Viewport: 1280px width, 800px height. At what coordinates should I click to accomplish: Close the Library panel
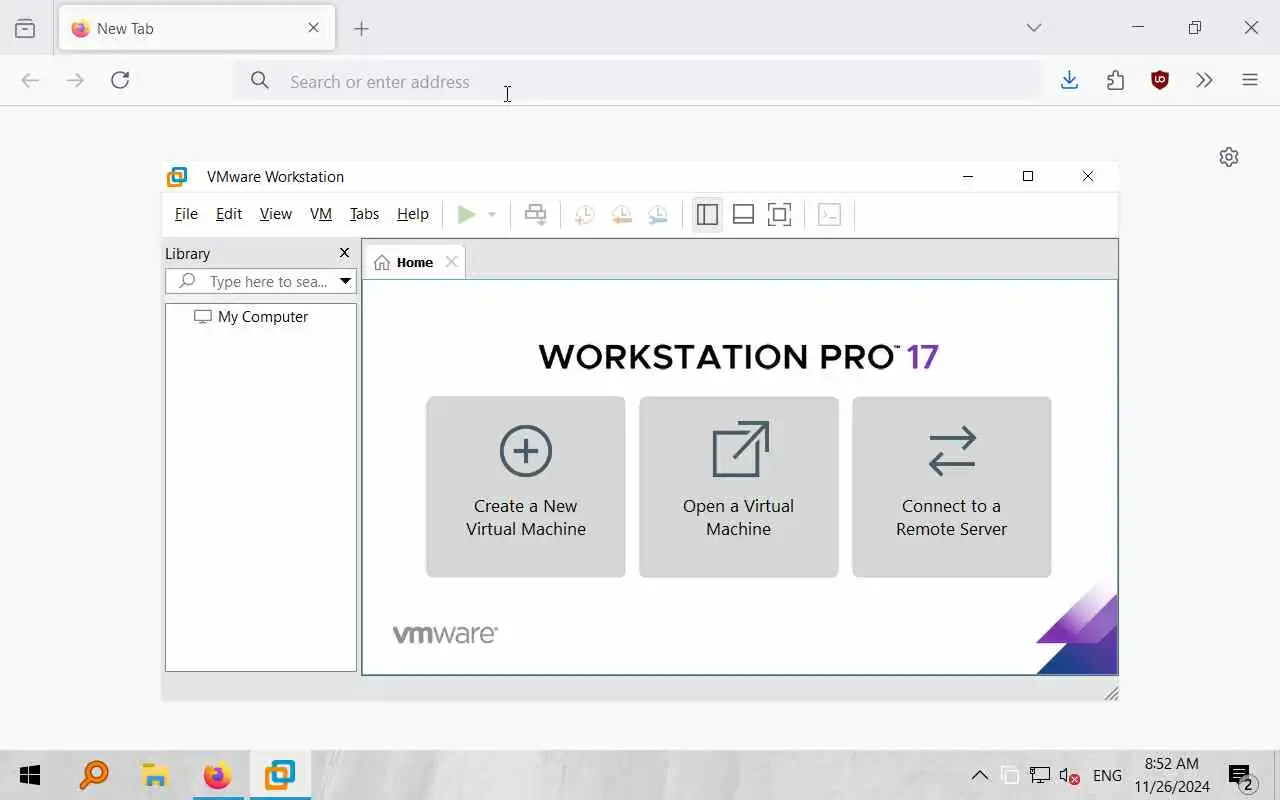[x=344, y=253]
